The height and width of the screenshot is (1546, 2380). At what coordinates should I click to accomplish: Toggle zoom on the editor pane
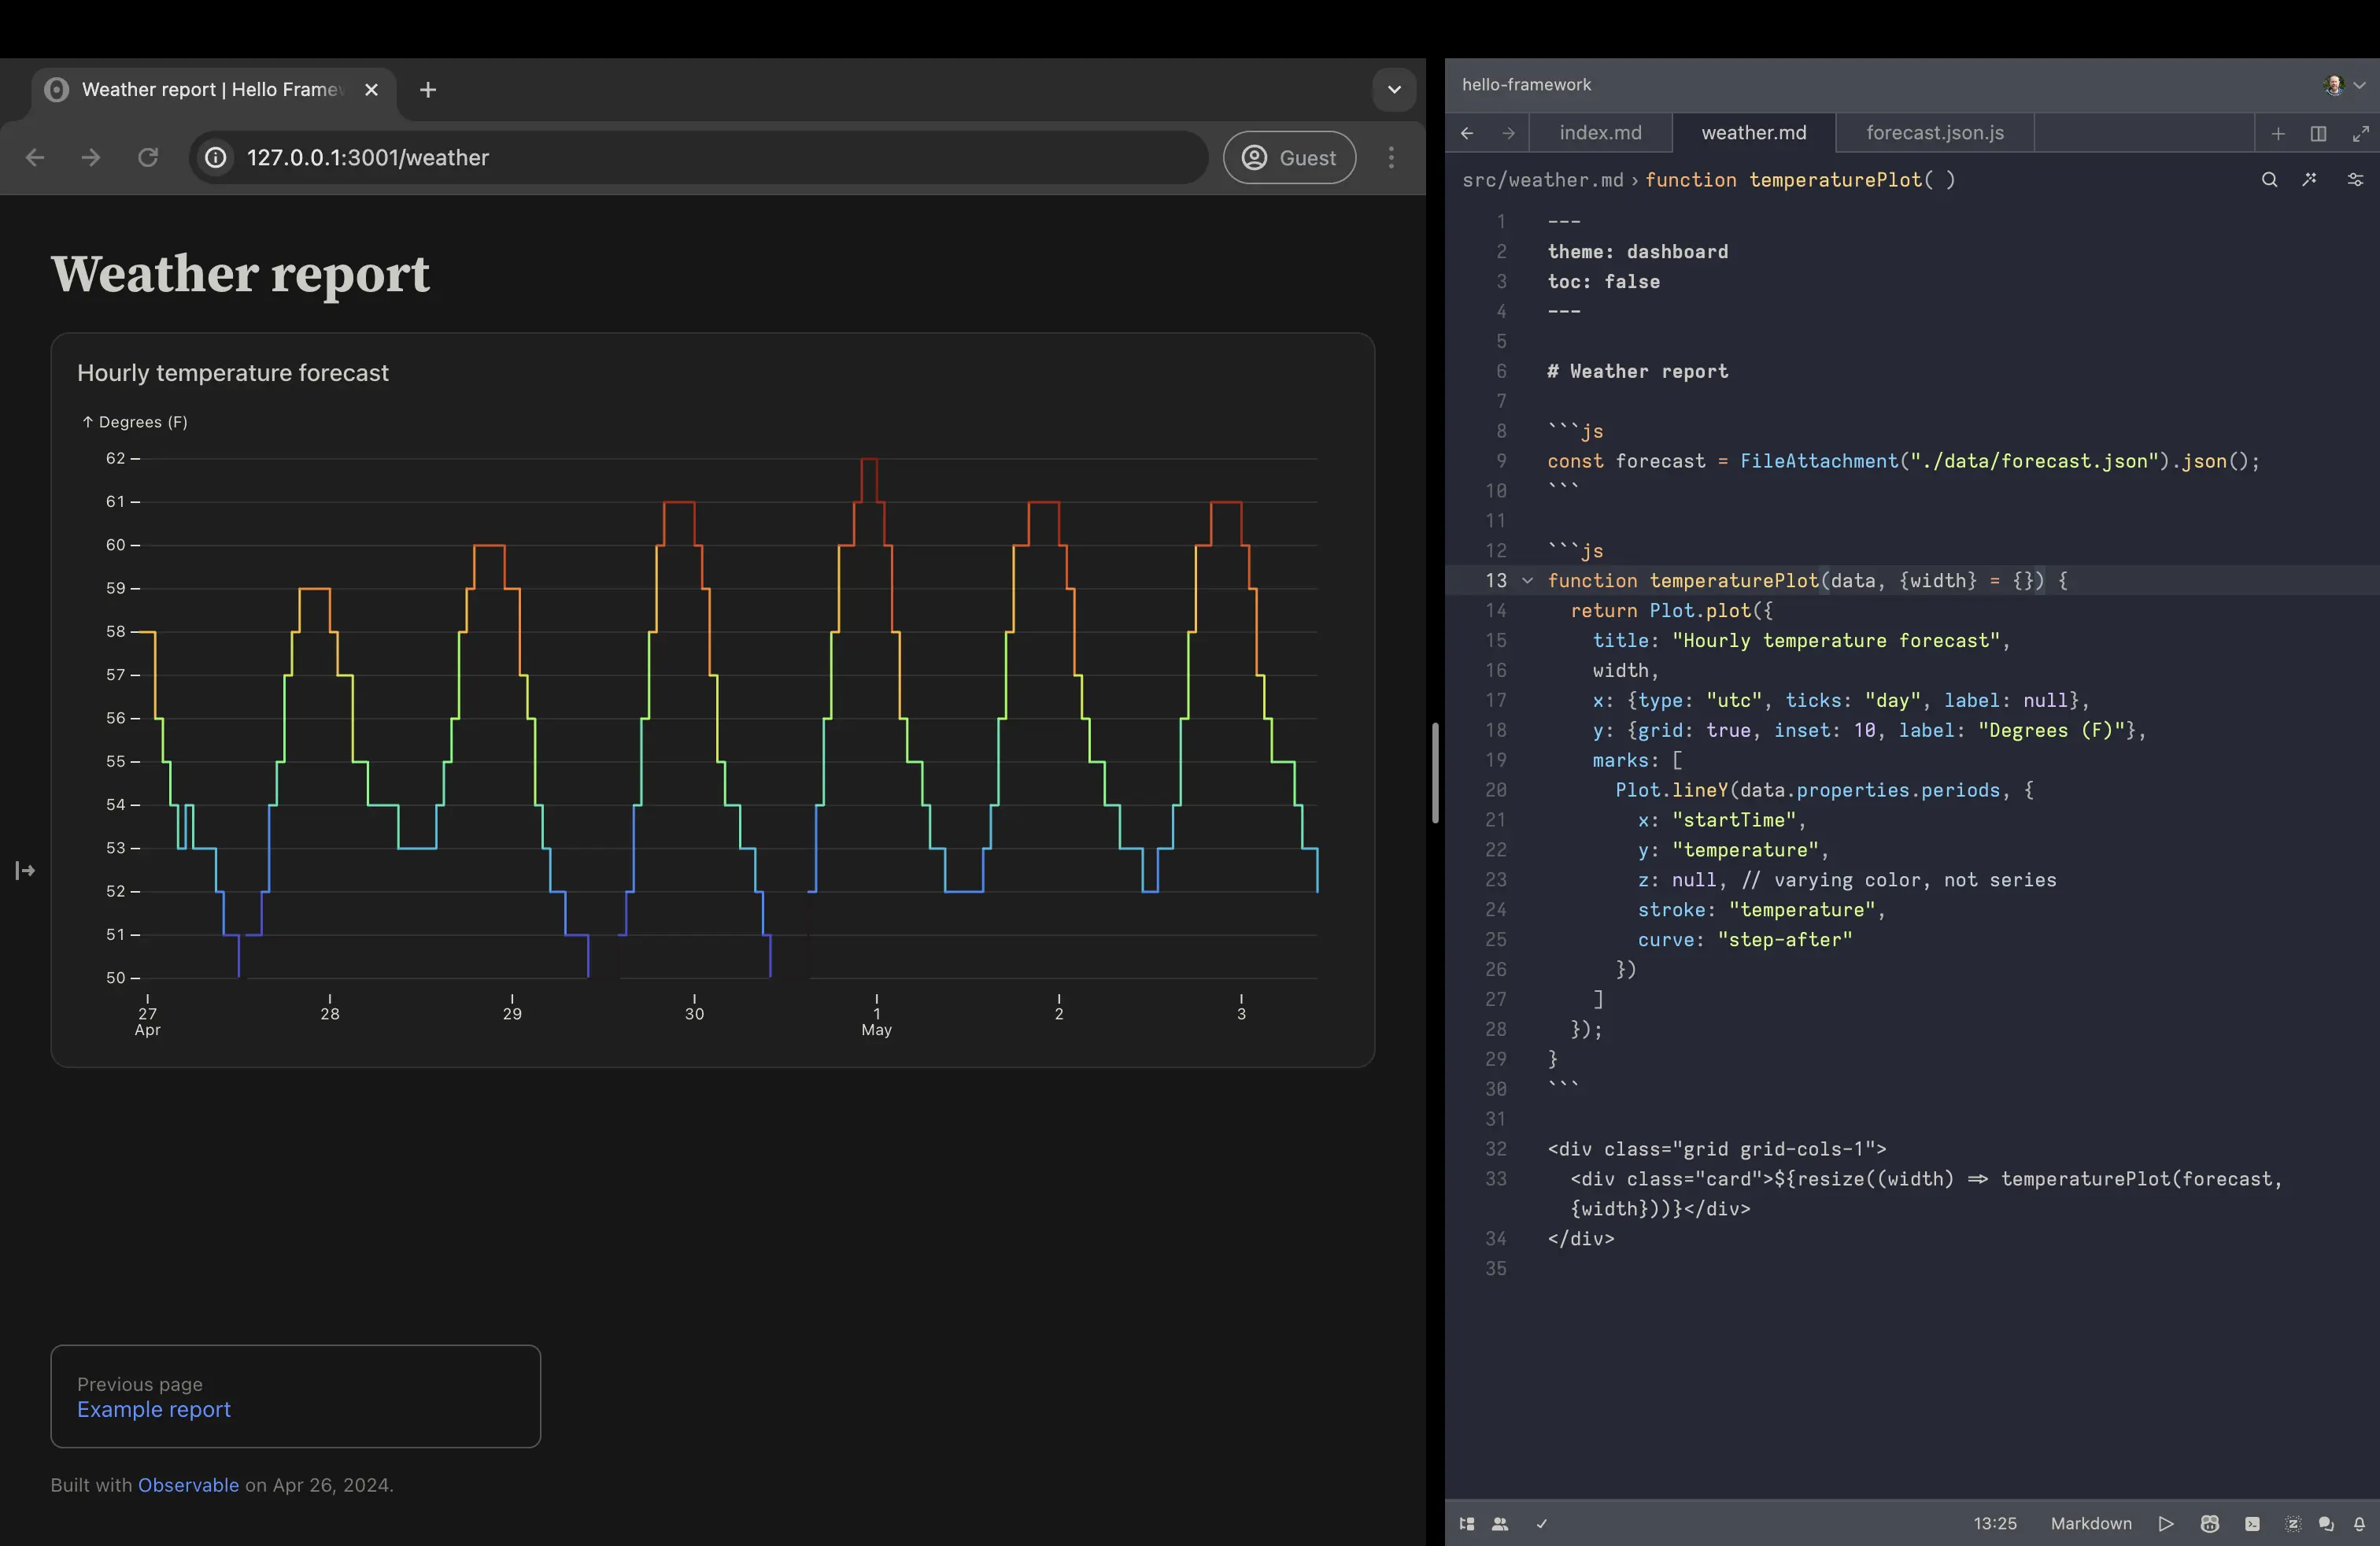(x=2360, y=133)
